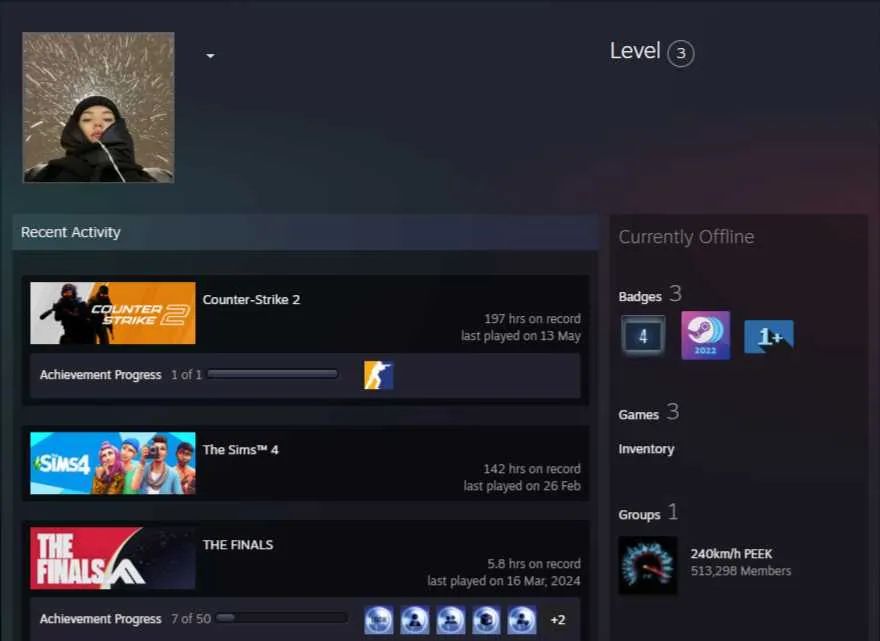Open the blue 1+ badge
The height and width of the screenshot is (641, 880).
(769, 336)
